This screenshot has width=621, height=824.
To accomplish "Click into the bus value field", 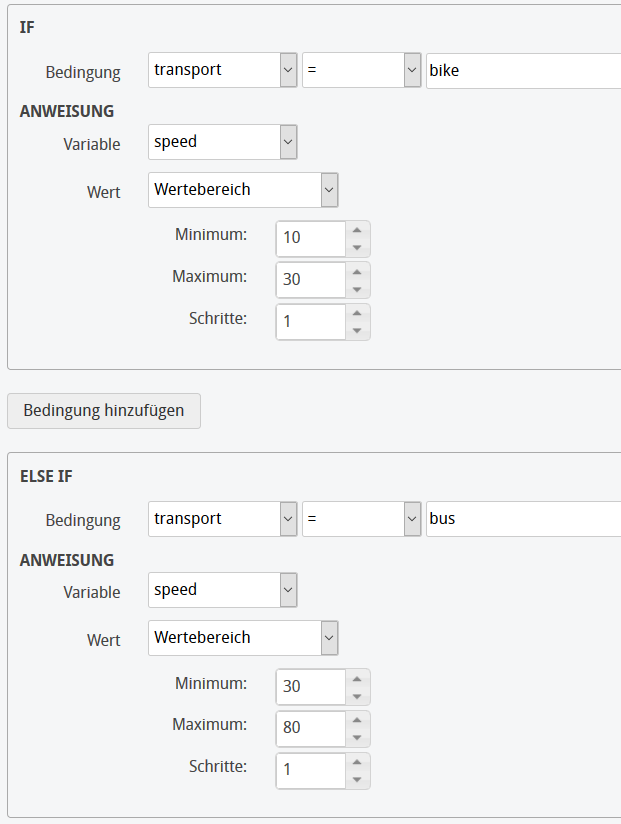I will 520,518.
